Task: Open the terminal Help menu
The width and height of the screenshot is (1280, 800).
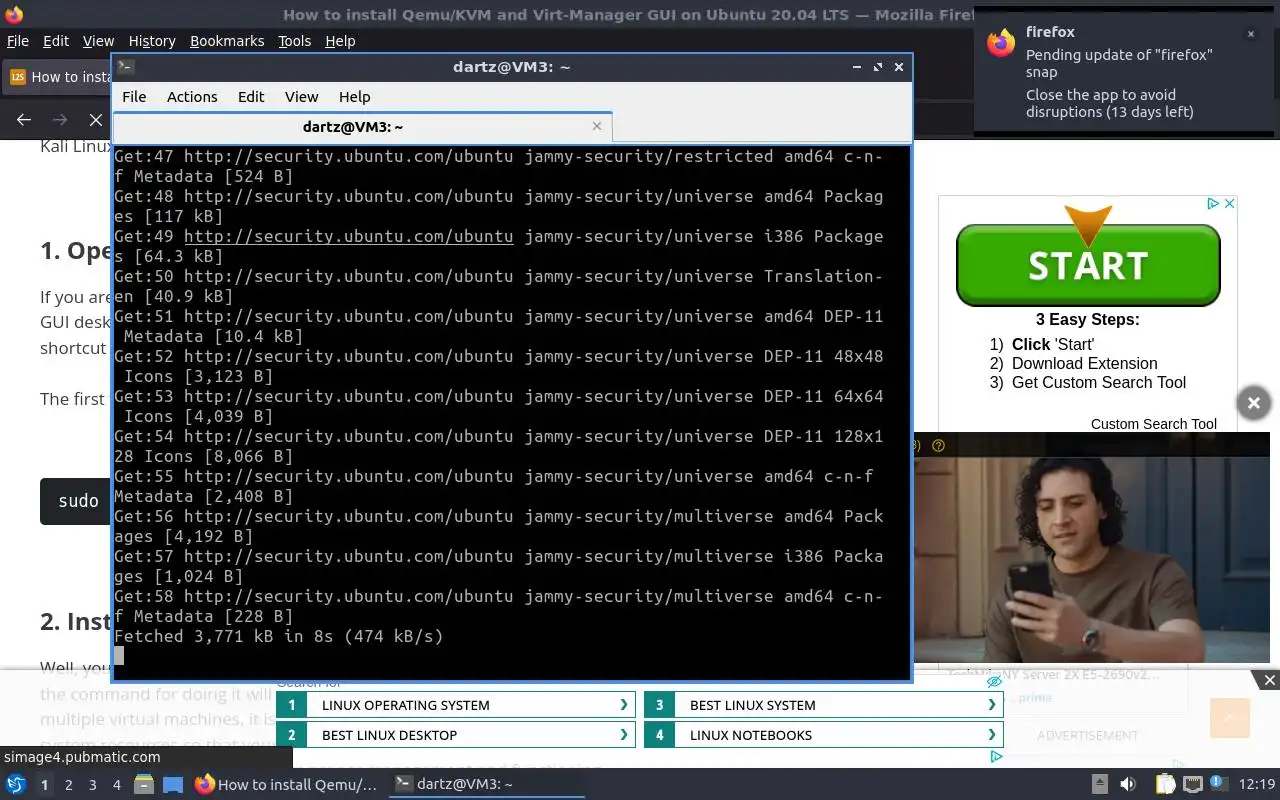Action: [355, 97]
